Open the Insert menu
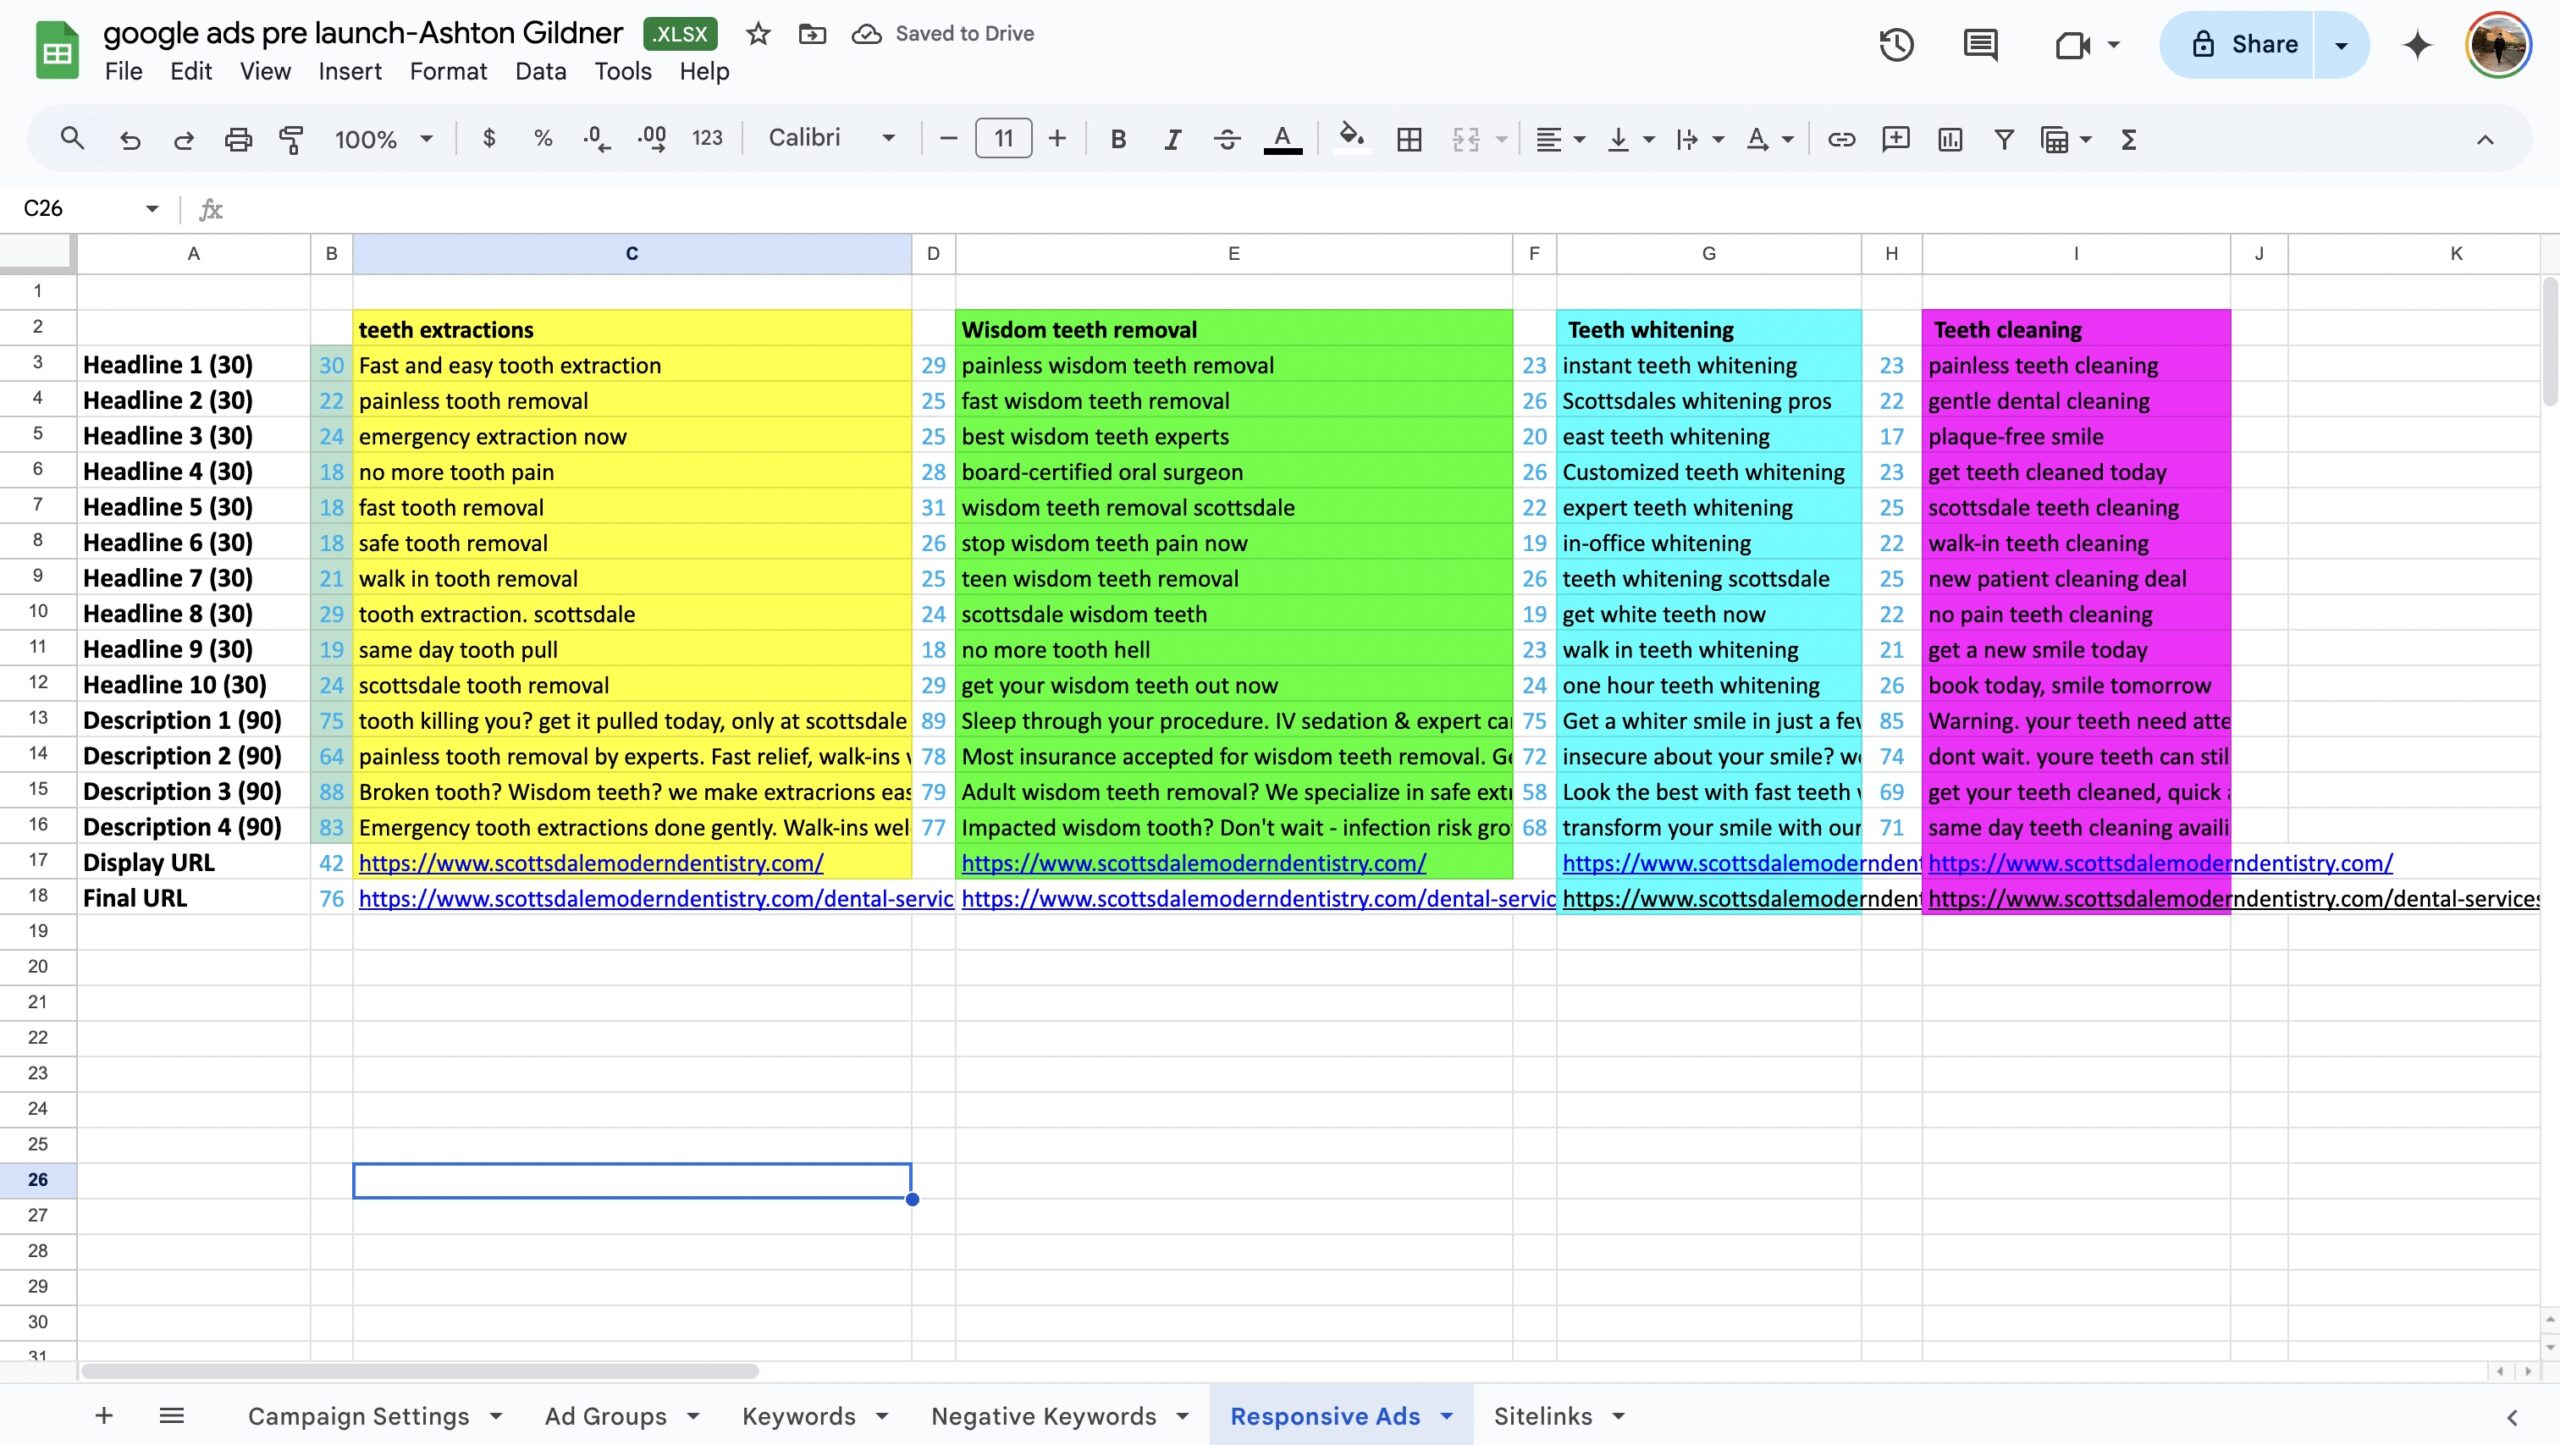Viewport: 2560px width, 1445px height. tap(350, 72)
